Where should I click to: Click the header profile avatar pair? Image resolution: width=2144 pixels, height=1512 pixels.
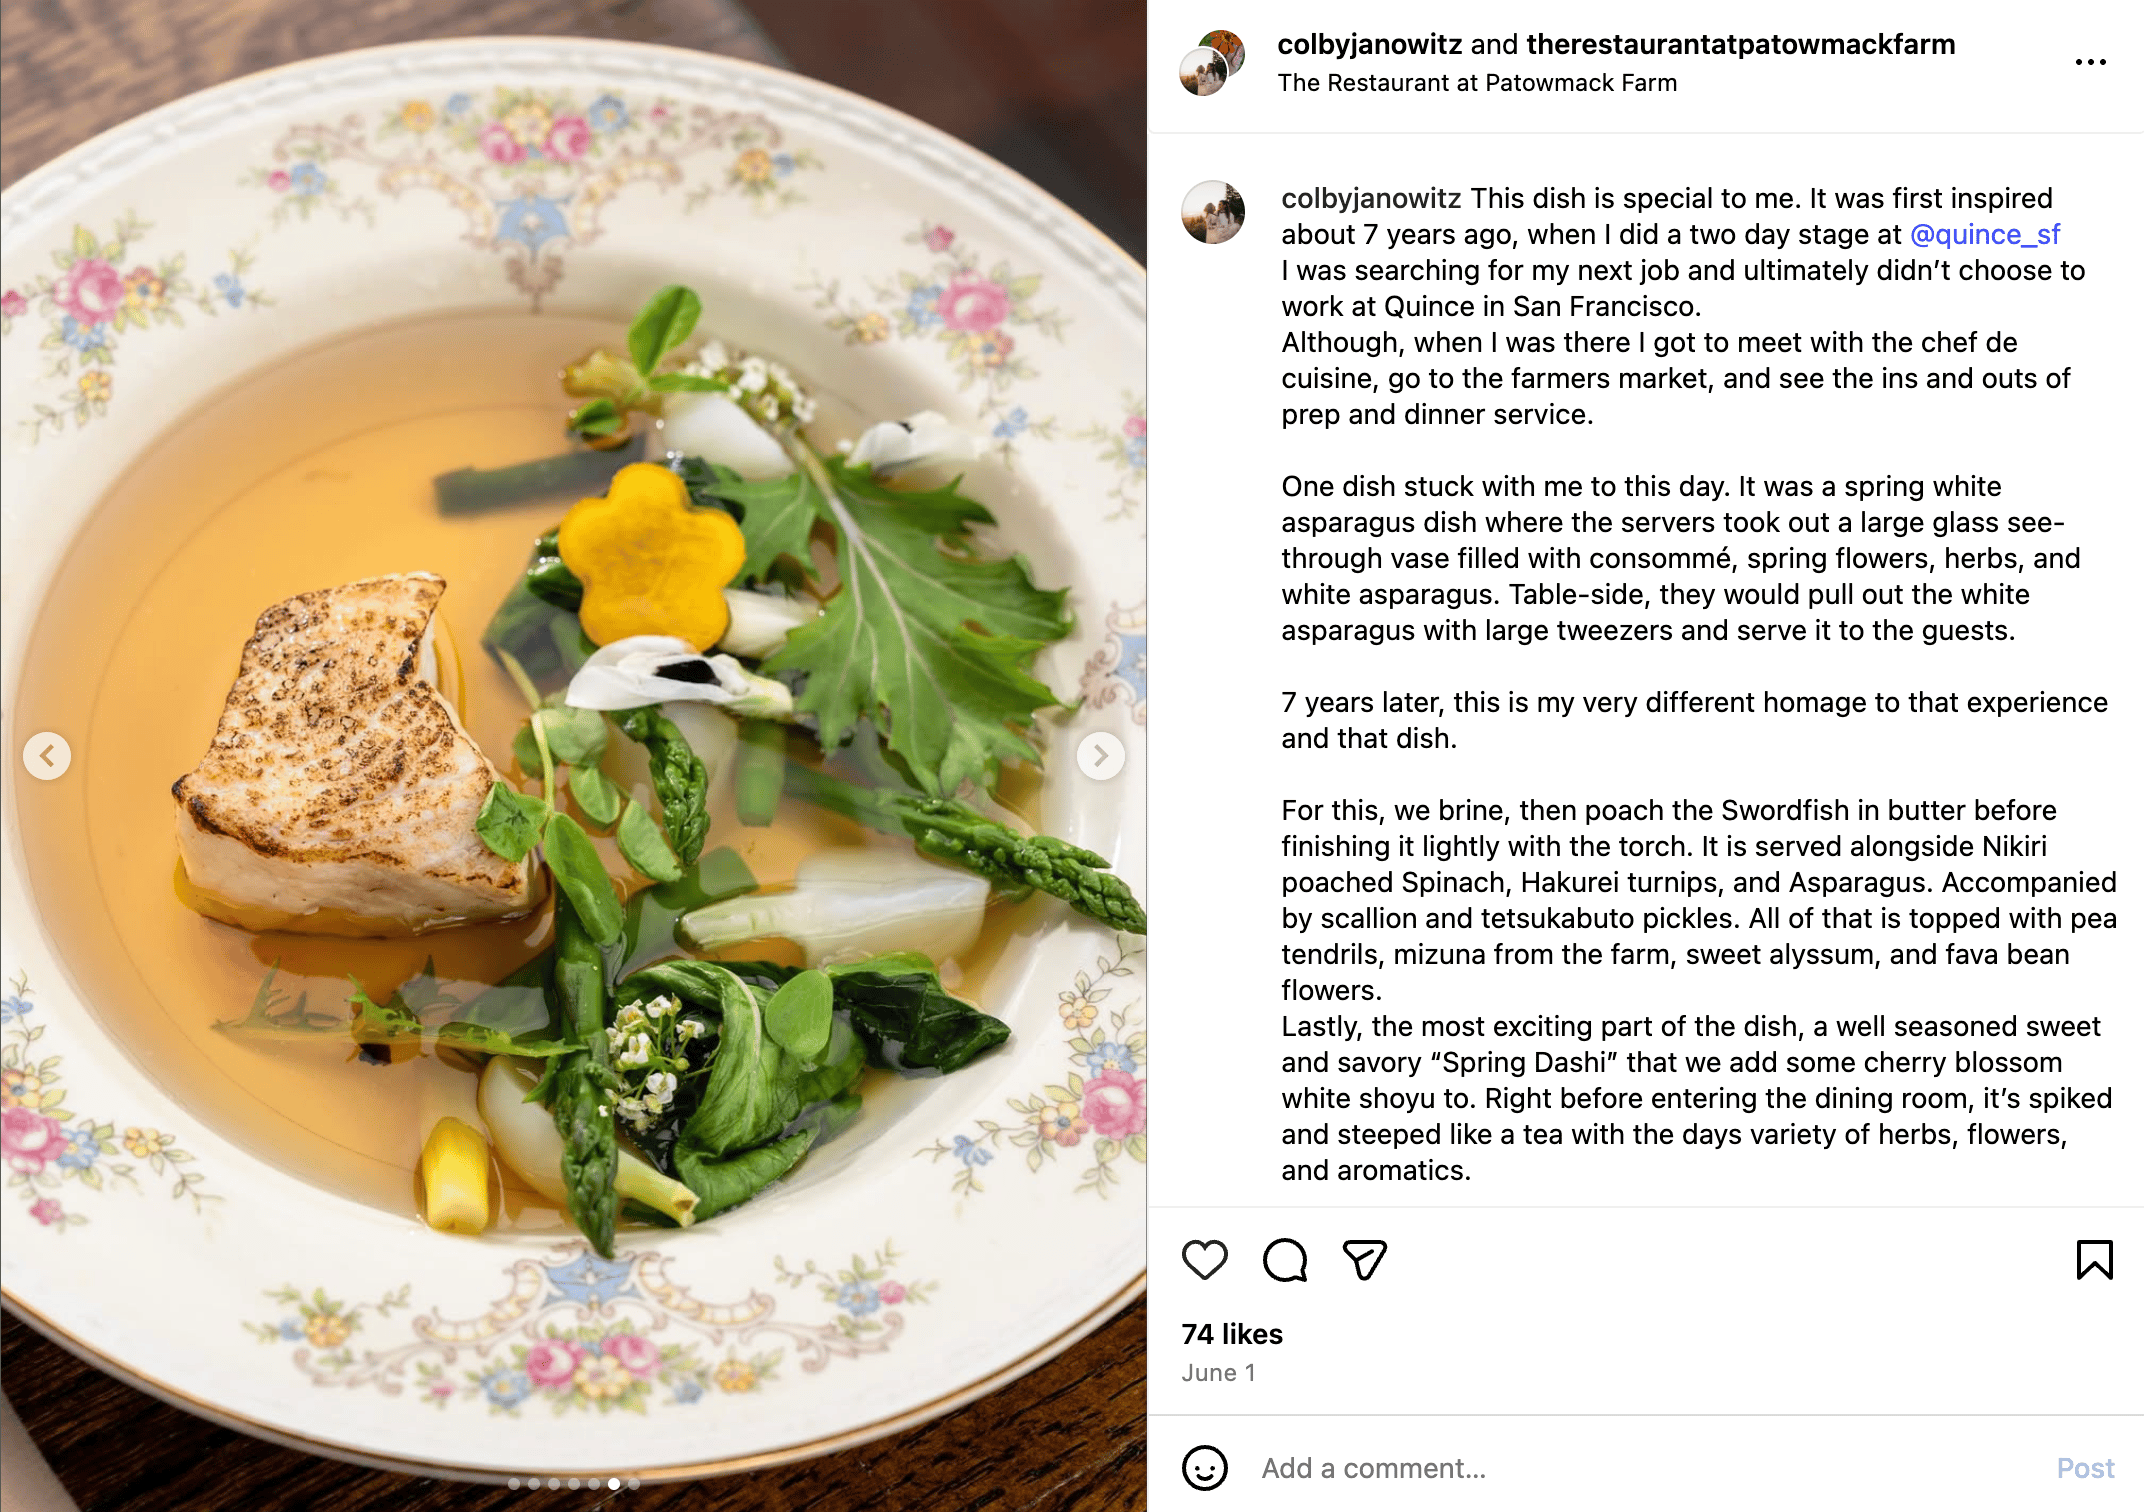coord(1212,62)
